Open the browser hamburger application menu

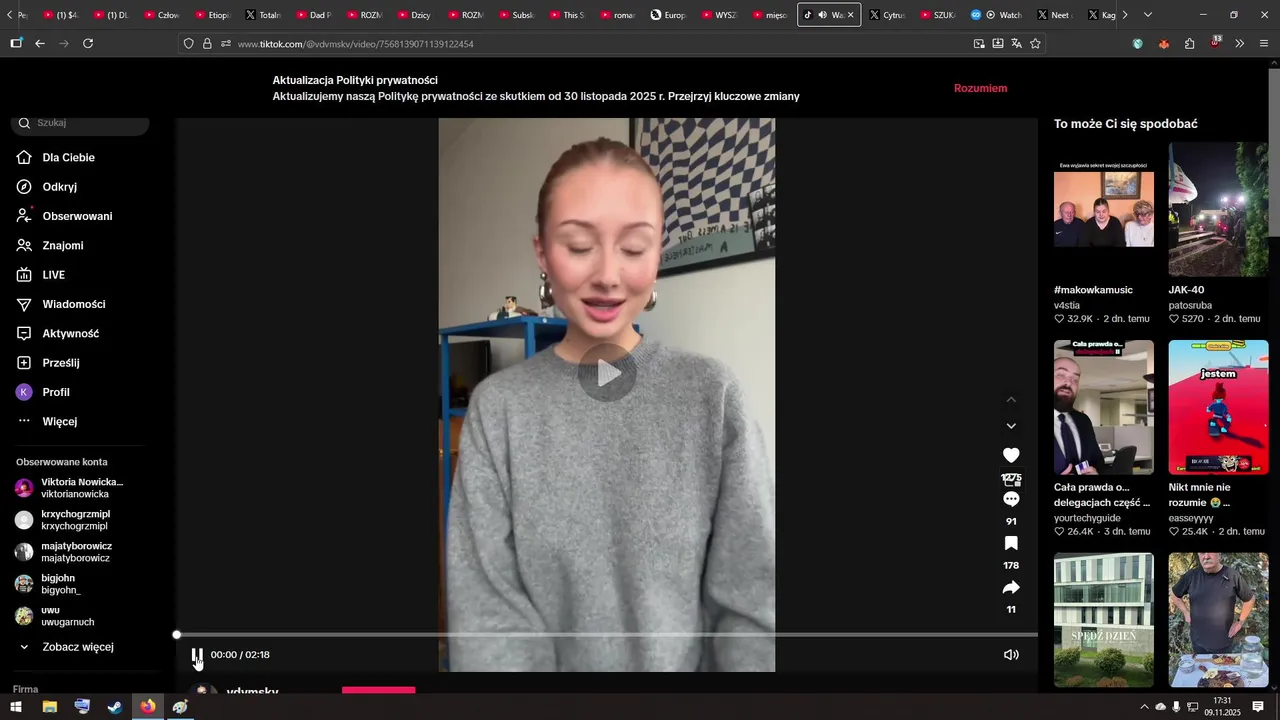point(1264,43)
